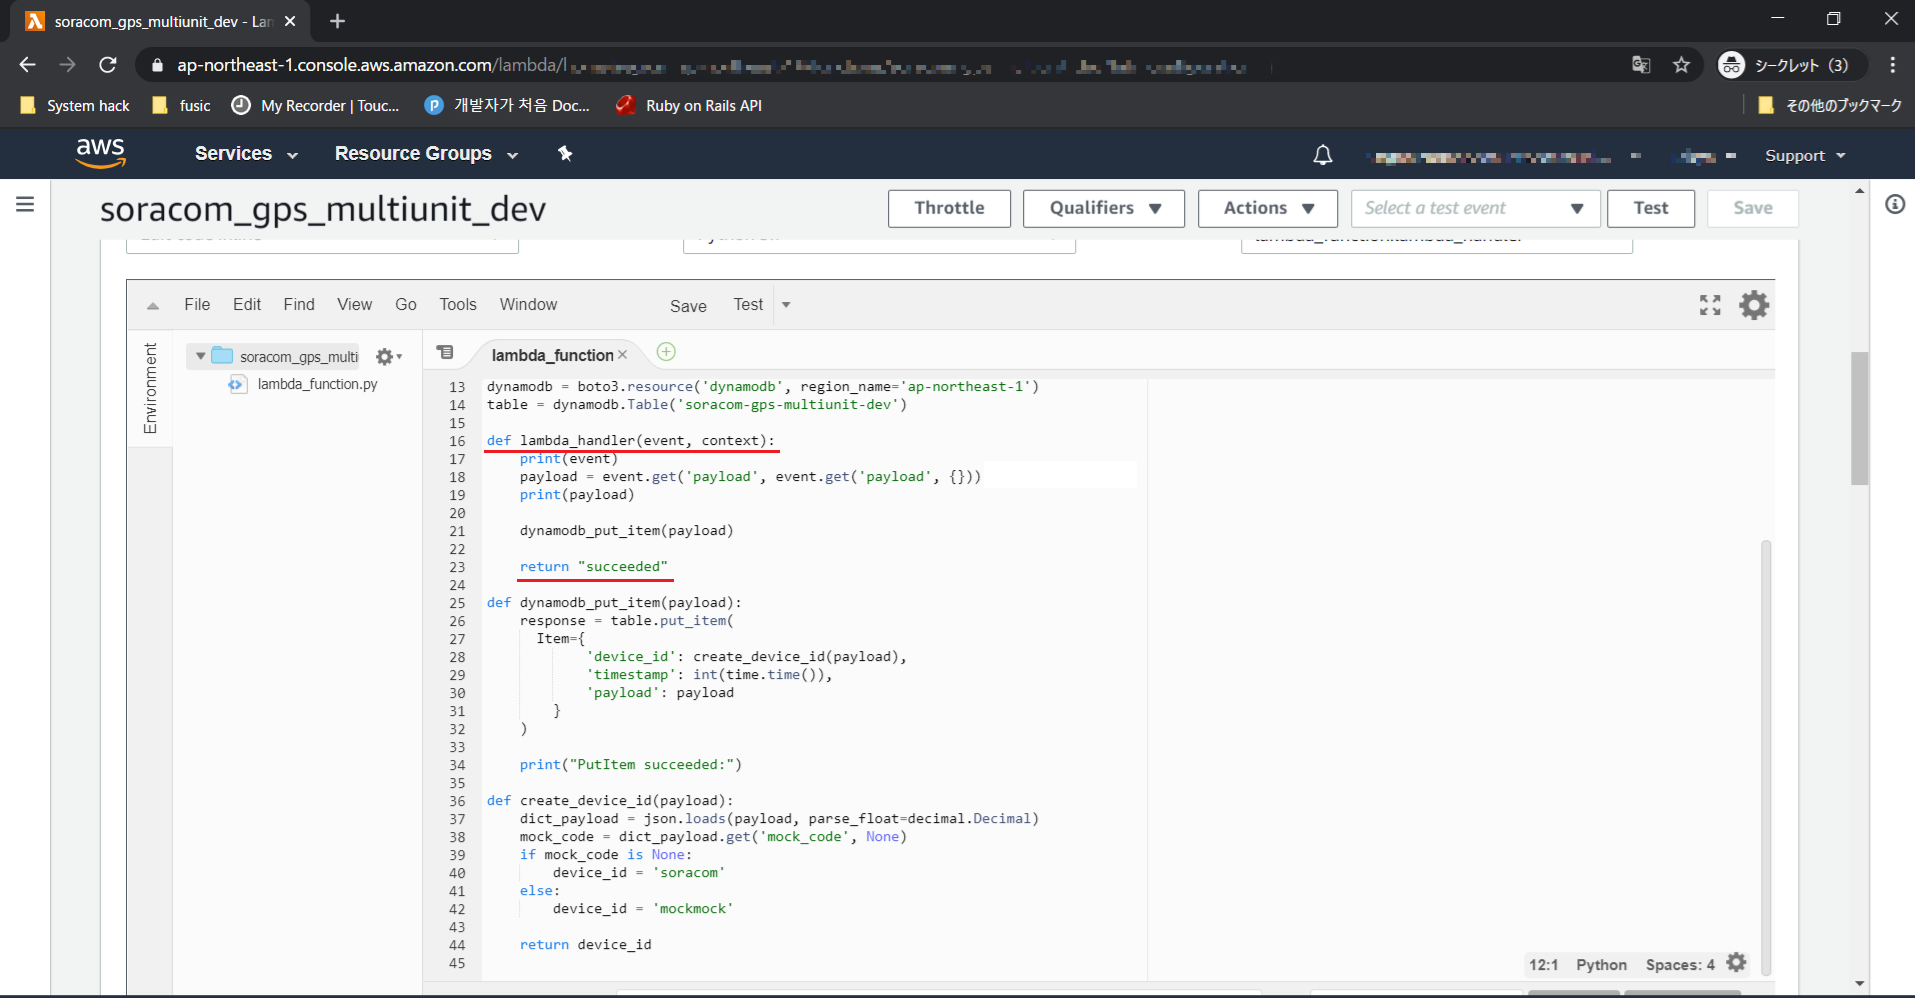Screen dimensions: 1915x998
Task: Click the Throttle button
Action: [949, 208]
